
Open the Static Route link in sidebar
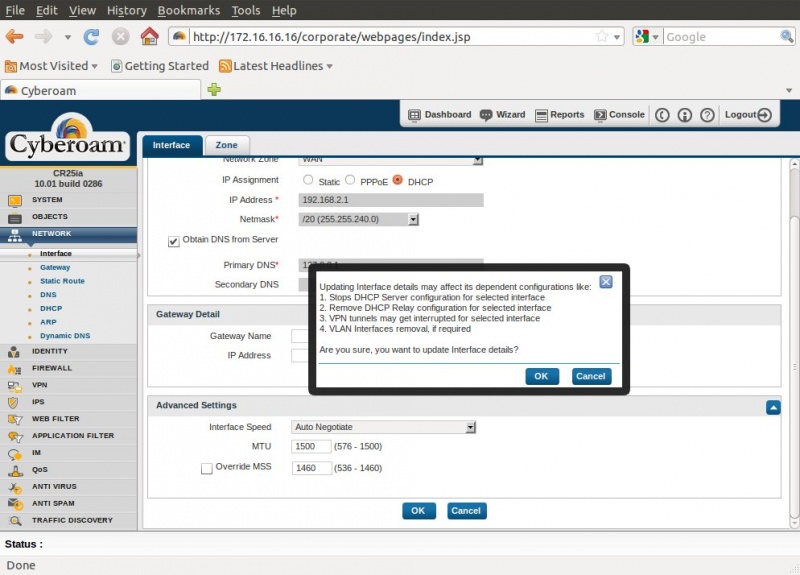[62, 281]
